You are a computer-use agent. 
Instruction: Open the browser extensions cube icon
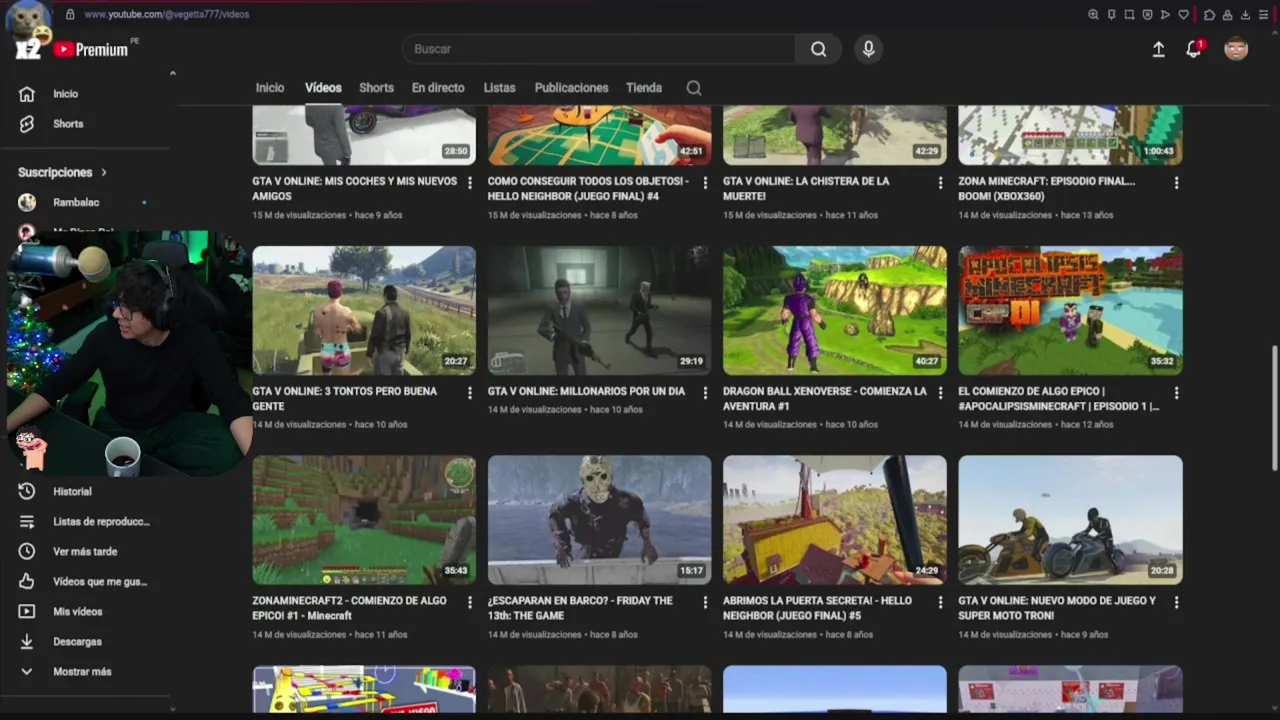pyautogui.click(x=1209, y=15)
